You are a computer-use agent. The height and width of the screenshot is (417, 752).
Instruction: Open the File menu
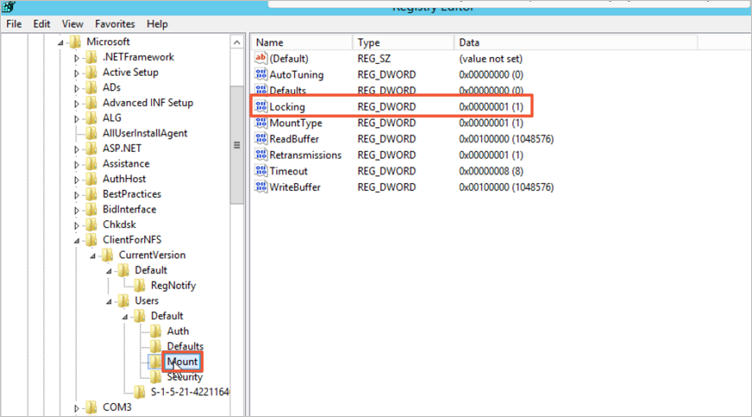tap(14, 24)
